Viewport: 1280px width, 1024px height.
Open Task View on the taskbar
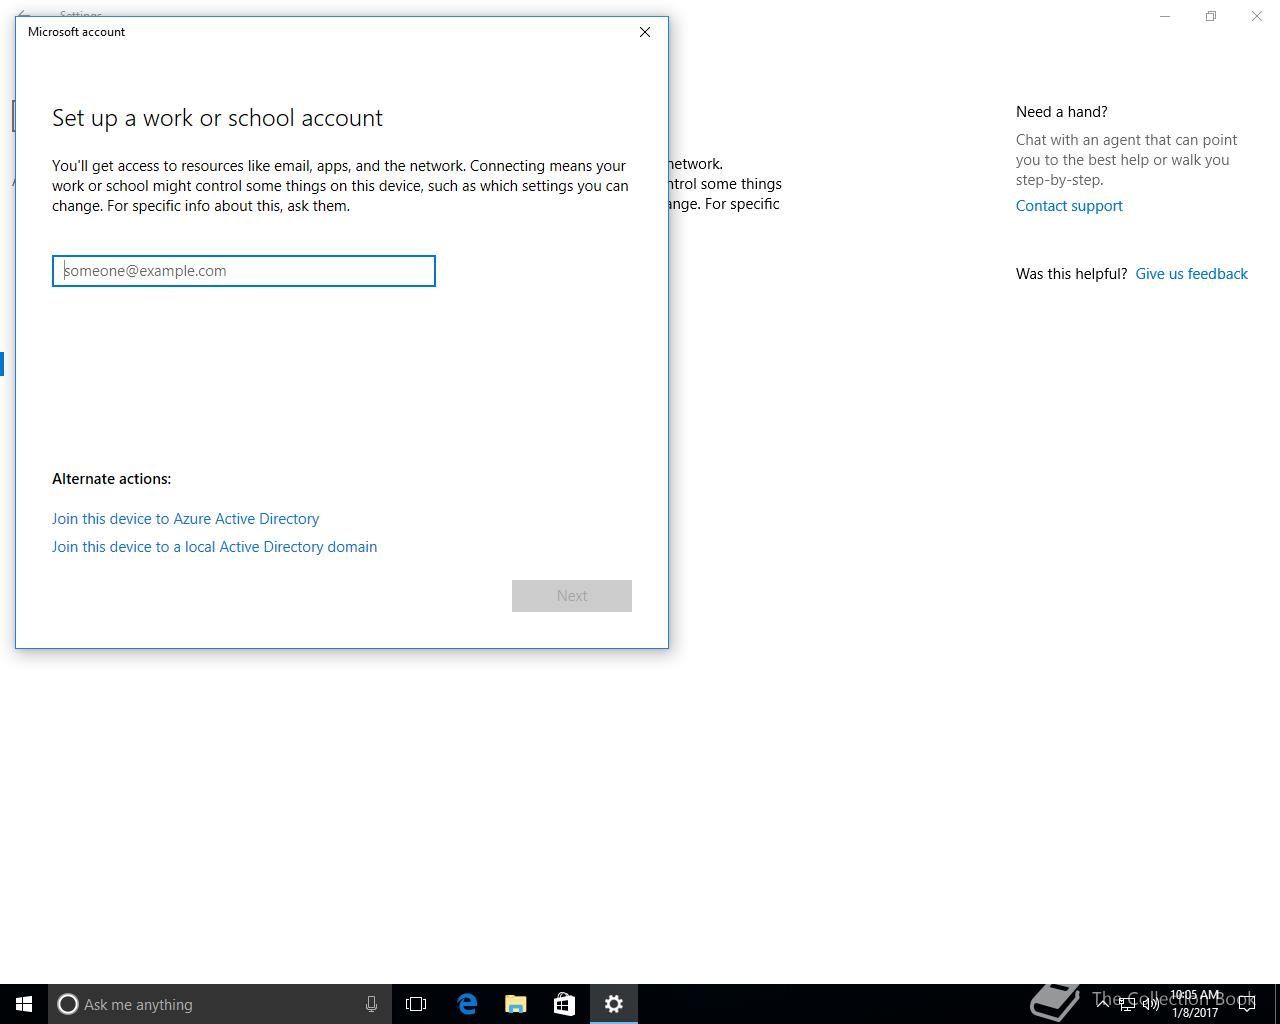(416, 1004)
